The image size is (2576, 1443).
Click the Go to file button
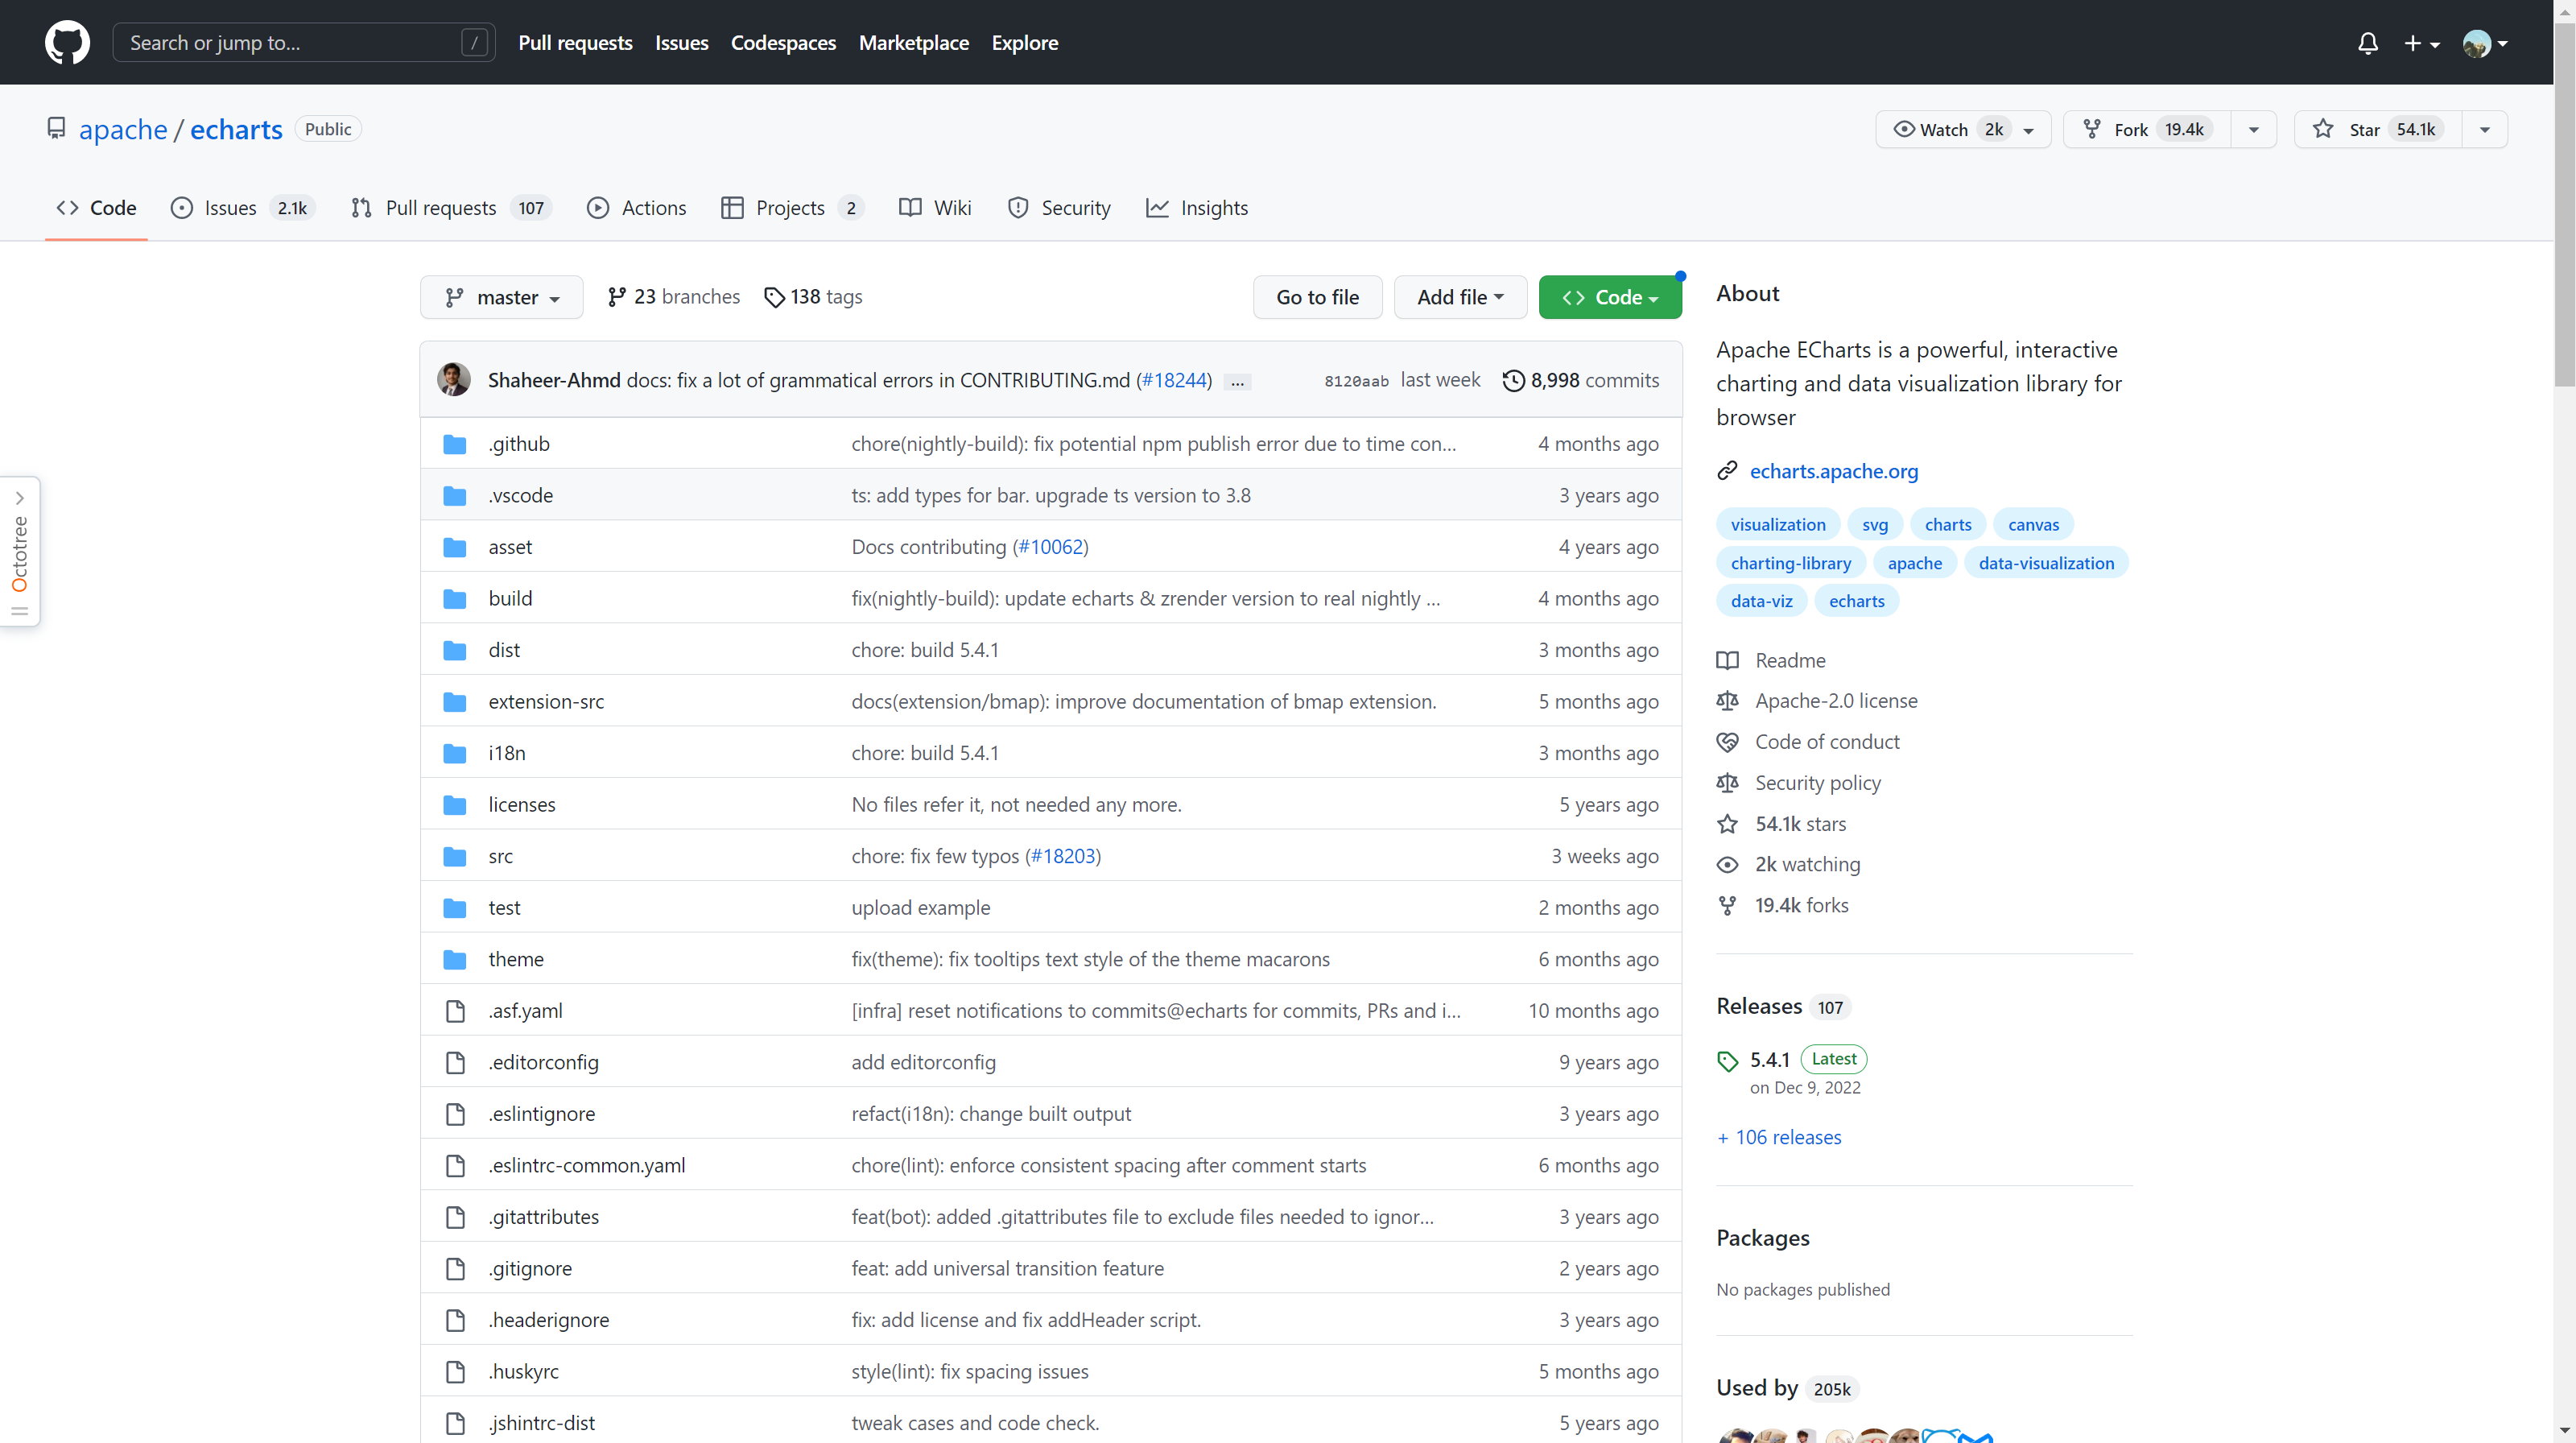coord(1317,297)
